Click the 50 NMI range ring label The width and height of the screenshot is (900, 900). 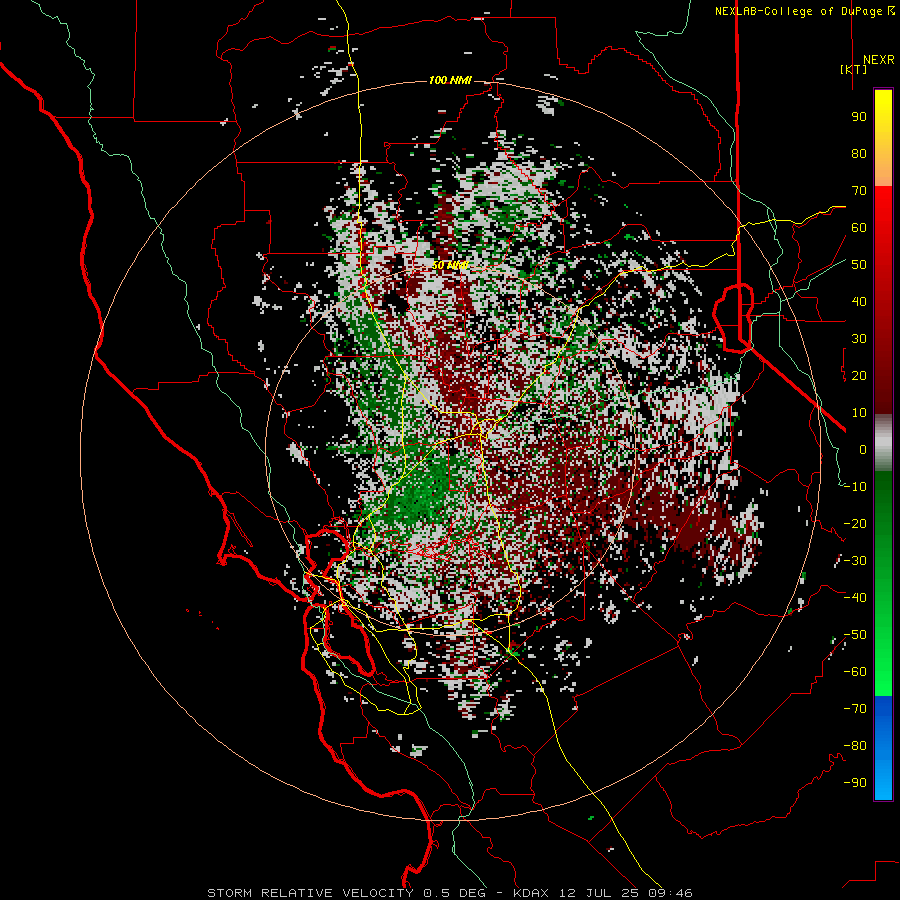(450, 265)
